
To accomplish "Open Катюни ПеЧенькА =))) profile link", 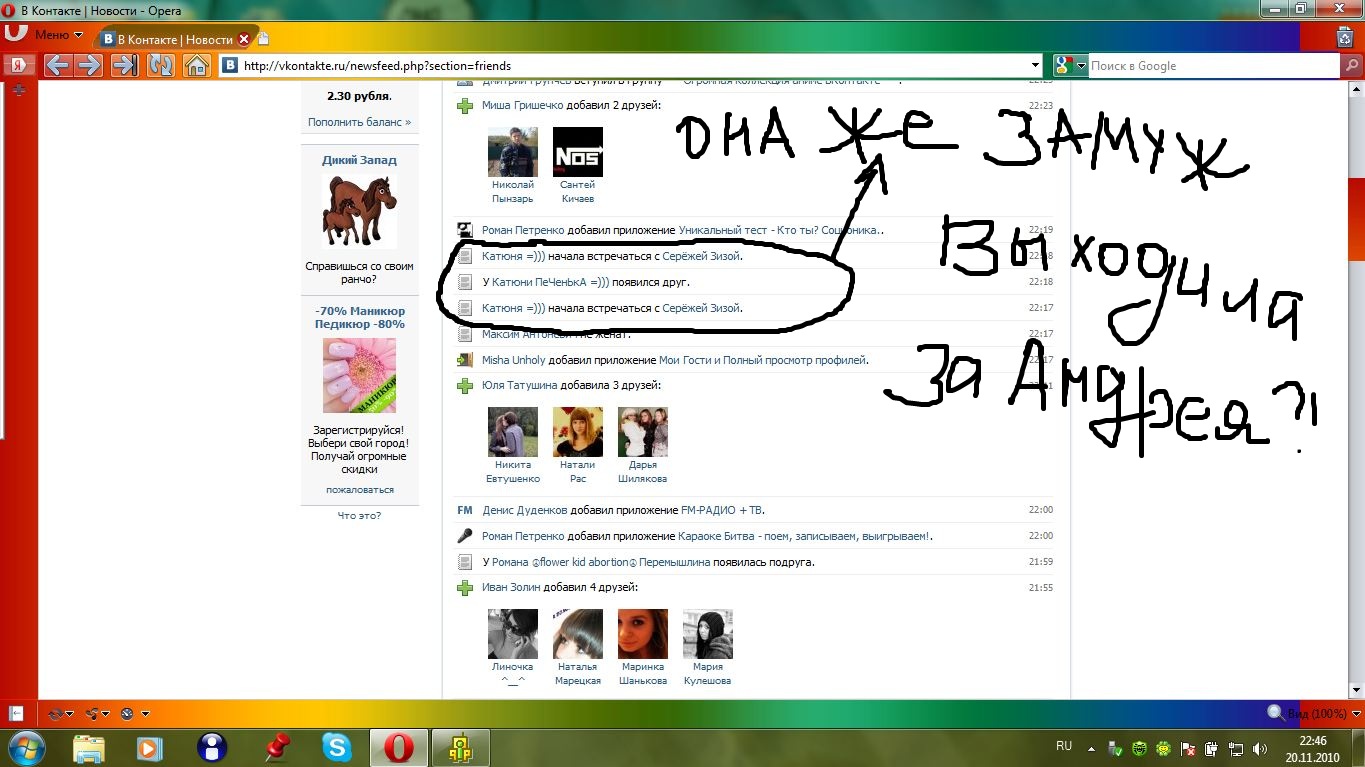I will 550,282.
